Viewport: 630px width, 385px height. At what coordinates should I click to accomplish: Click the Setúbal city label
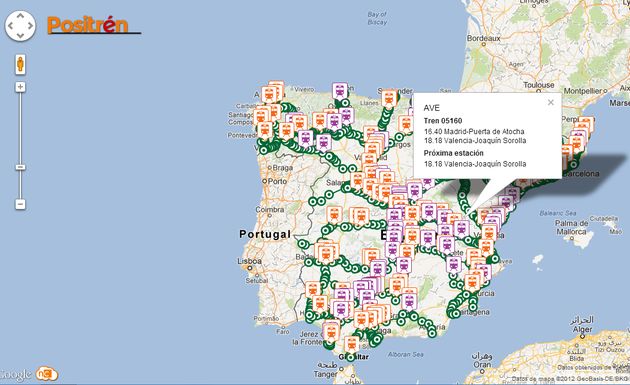pyautogui.click(x=257, y=281)
